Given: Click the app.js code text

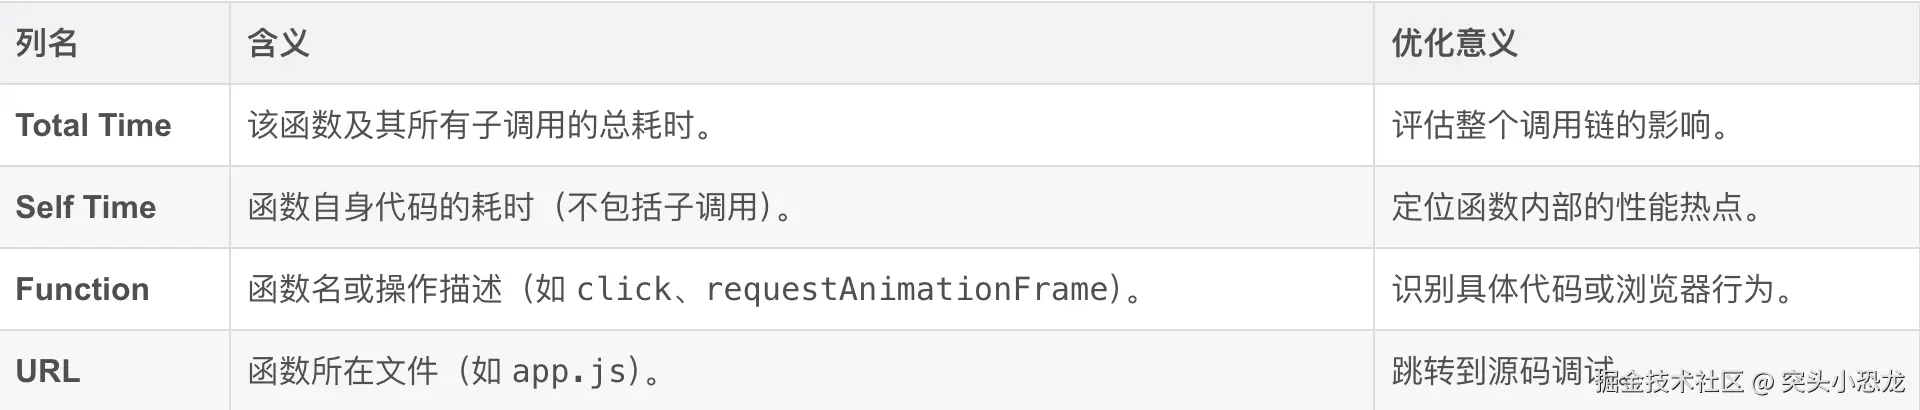Looking at the screenshot, I should tap(569, 371).
